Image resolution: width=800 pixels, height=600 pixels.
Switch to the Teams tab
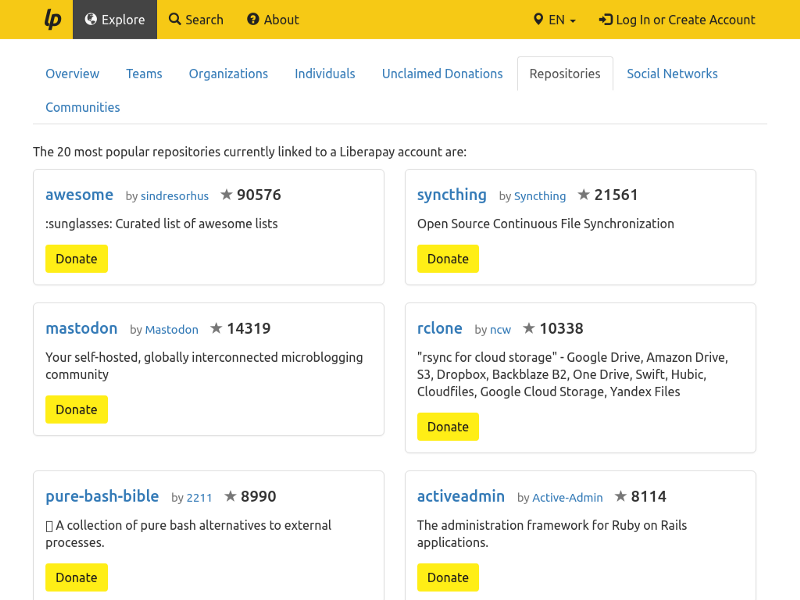click(x=144, y=73)
